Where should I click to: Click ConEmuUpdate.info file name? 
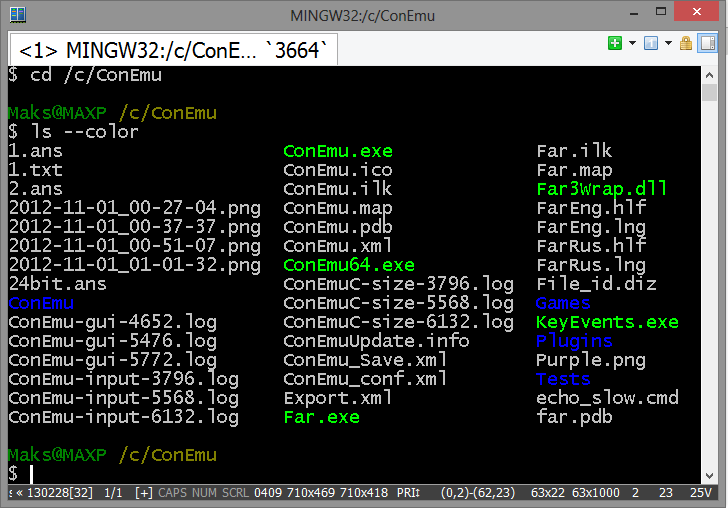click(376, 341)
